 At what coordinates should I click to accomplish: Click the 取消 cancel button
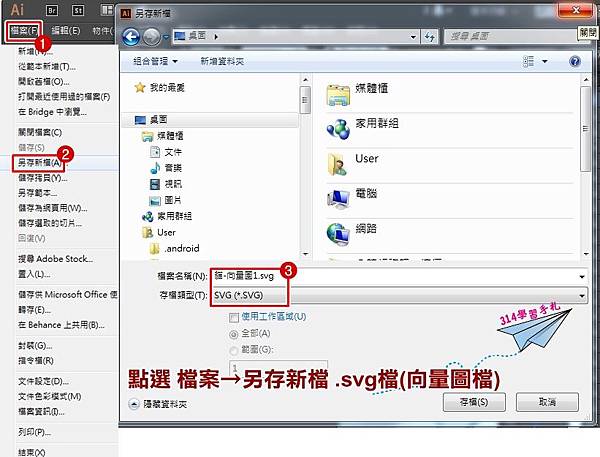pyautogui.click(x=547, y=402)
